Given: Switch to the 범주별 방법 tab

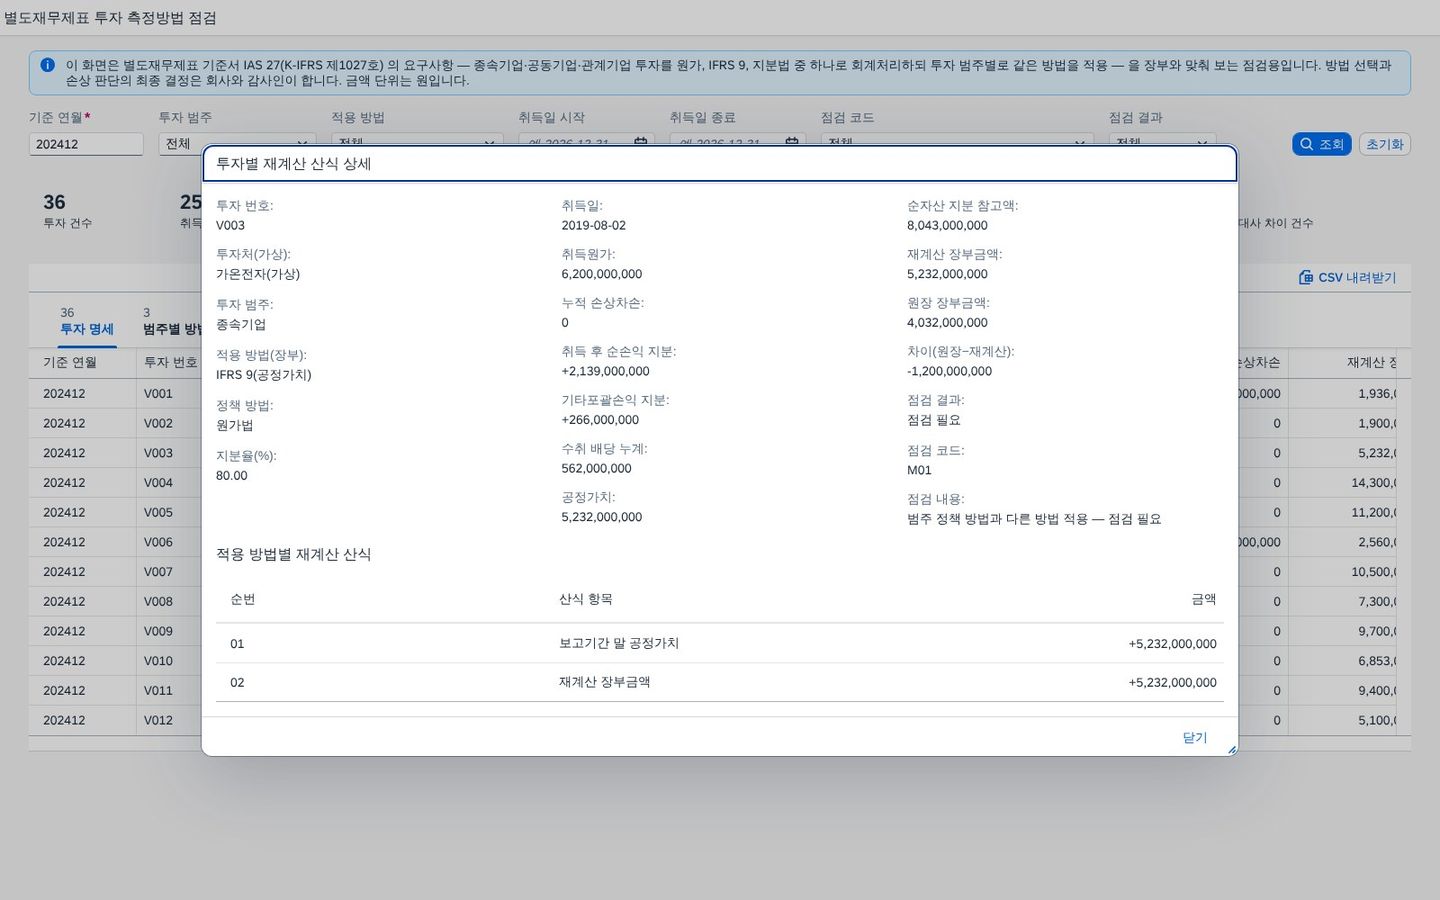Looking at the screenshot, I should [x=172, y=321].
